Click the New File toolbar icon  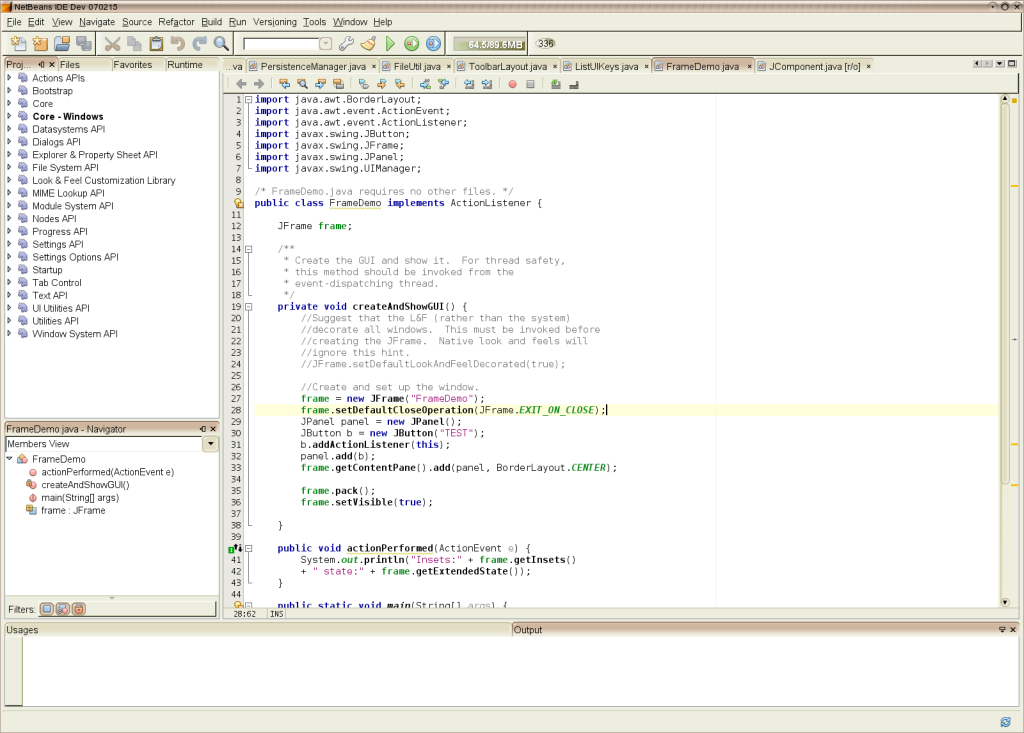18,44
